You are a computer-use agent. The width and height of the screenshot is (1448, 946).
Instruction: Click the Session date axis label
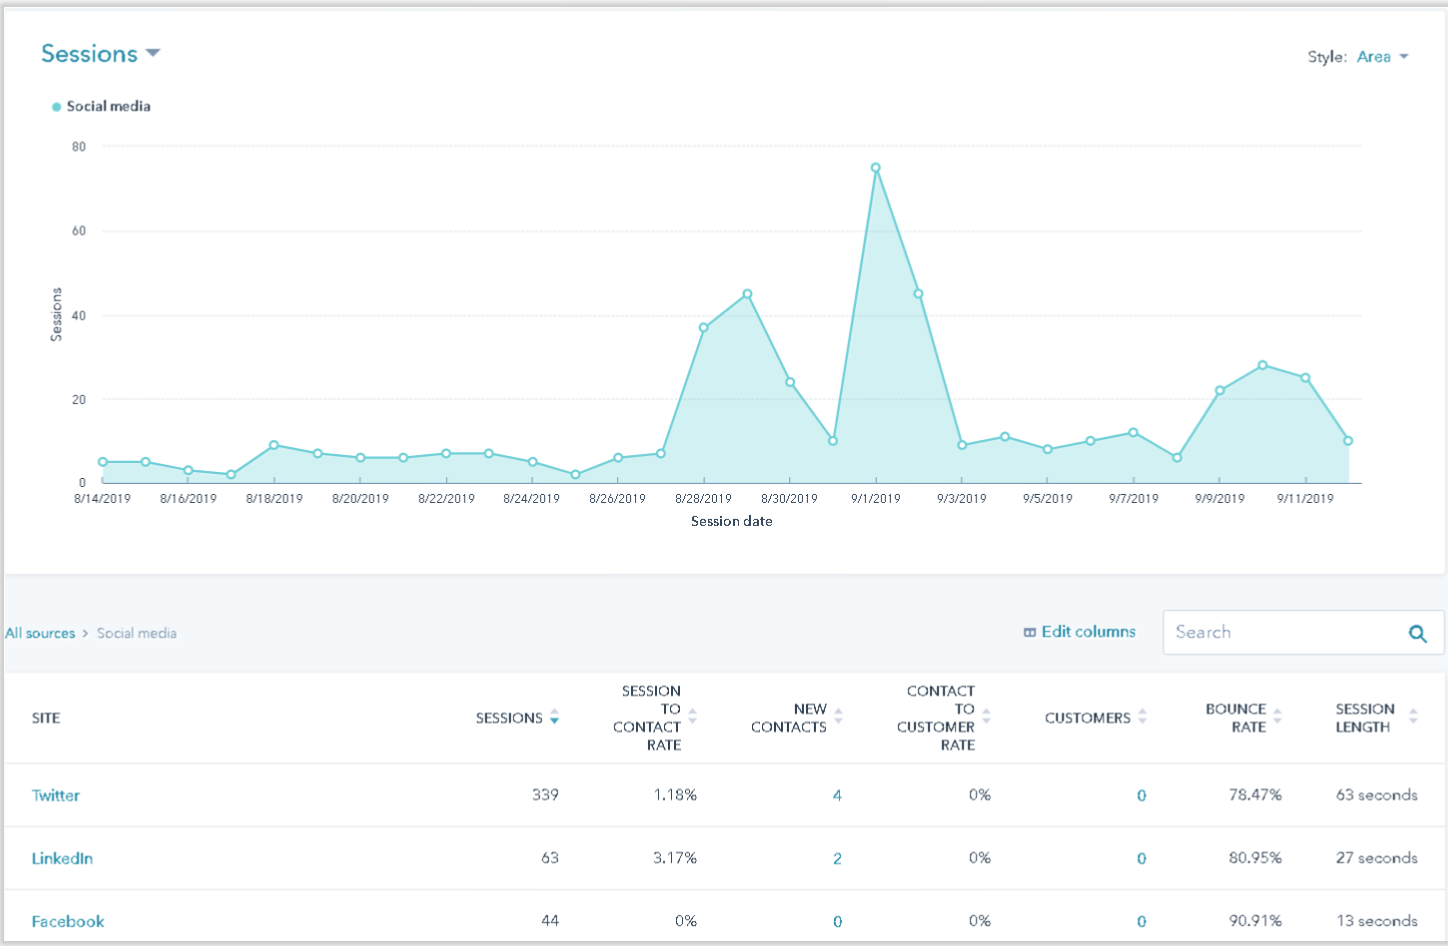[x=732, y=521]
